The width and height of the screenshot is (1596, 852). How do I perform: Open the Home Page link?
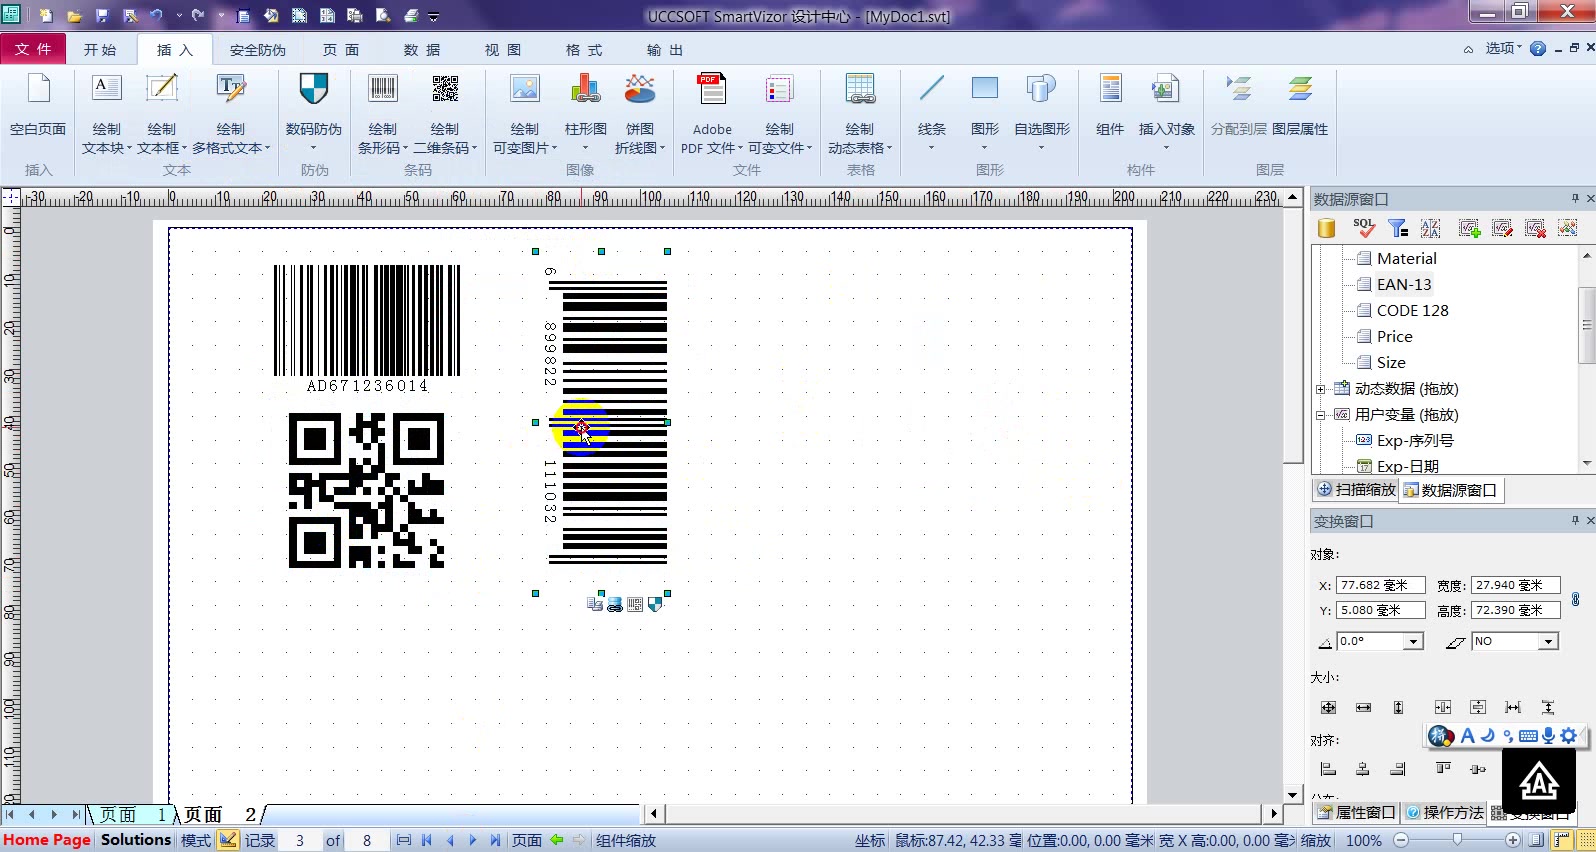click(x=47, y=840)
